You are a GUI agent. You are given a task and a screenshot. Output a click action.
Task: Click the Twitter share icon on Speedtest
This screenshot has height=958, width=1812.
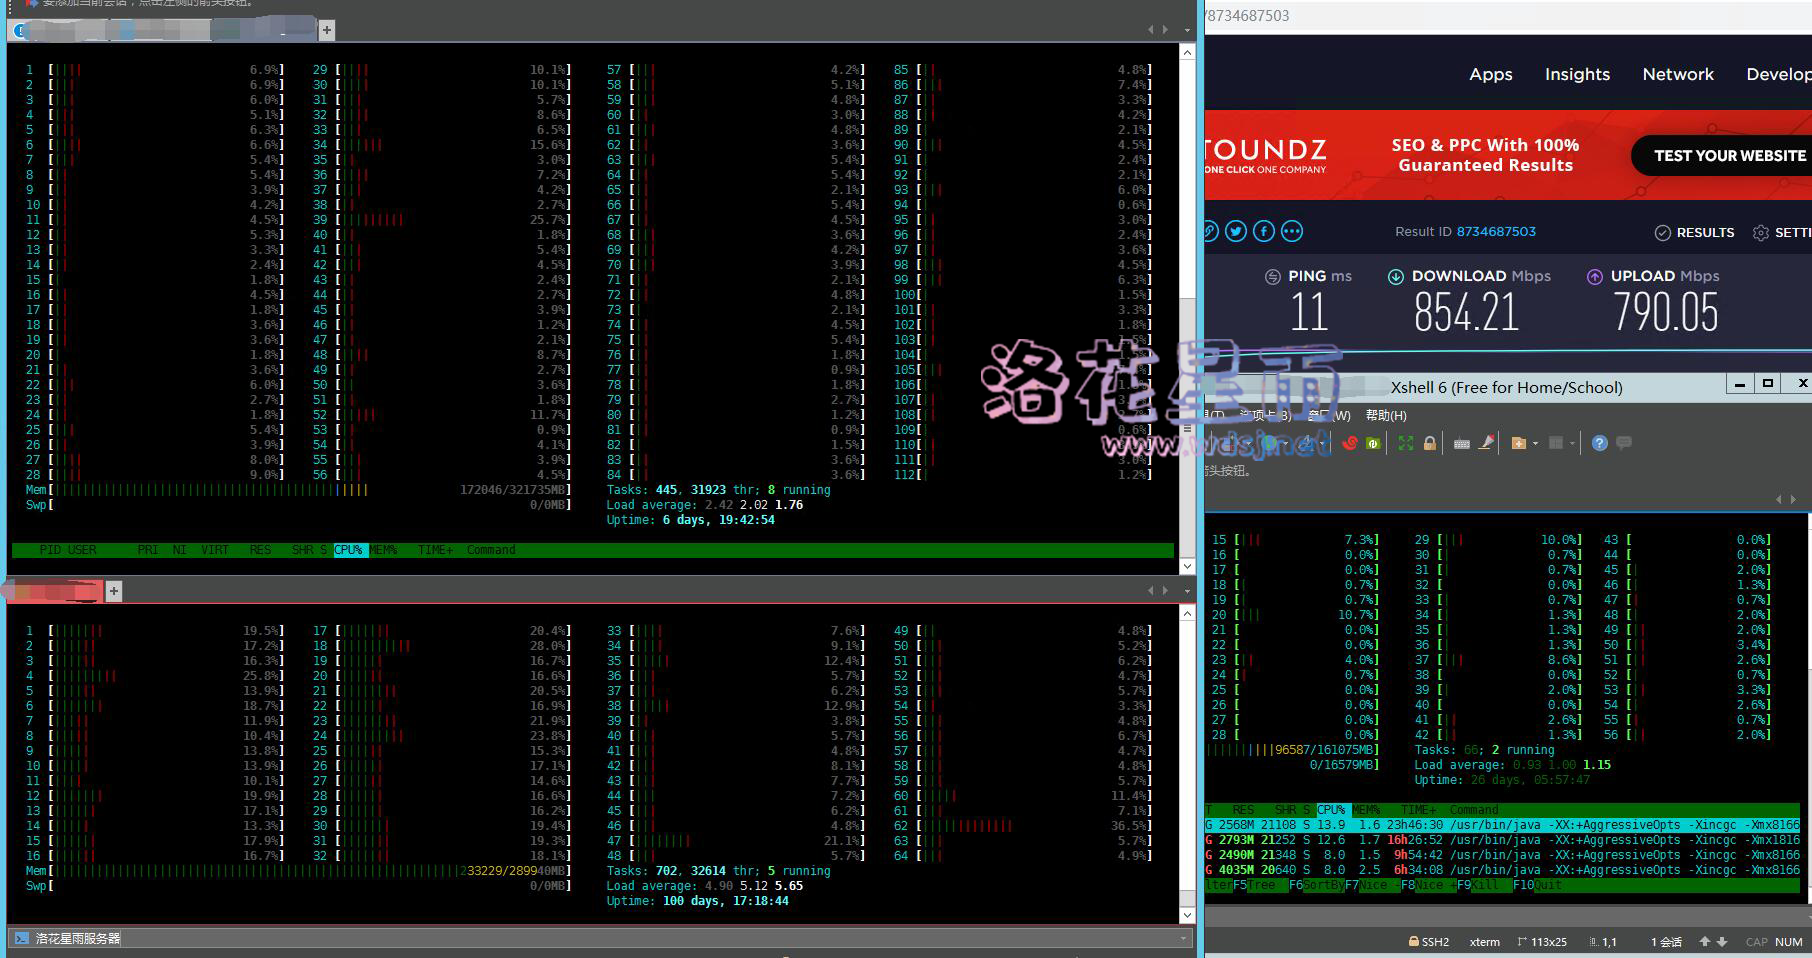(1237, 231)
